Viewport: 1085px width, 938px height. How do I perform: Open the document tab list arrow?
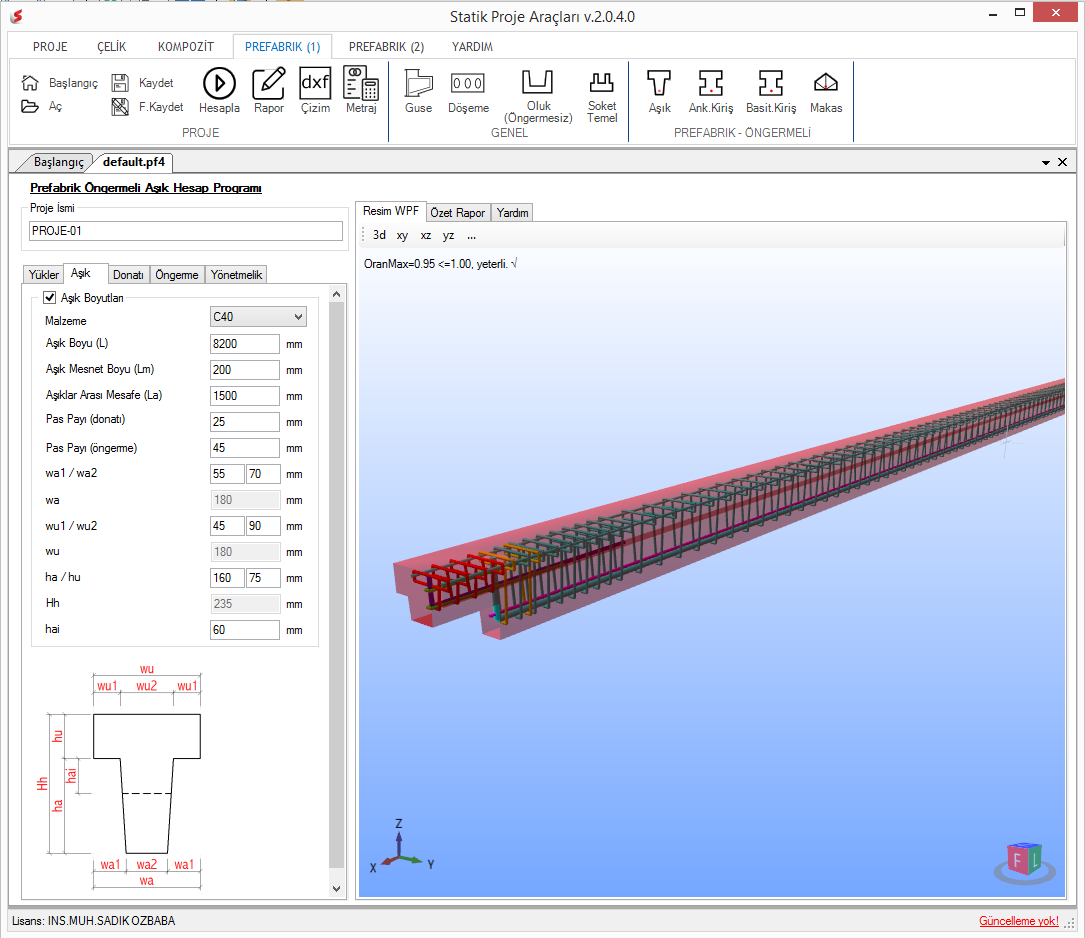[1046, 163]
